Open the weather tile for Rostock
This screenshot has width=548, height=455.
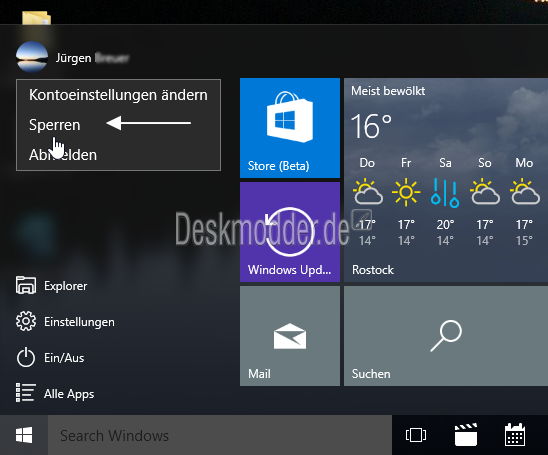tap(446, 180)
